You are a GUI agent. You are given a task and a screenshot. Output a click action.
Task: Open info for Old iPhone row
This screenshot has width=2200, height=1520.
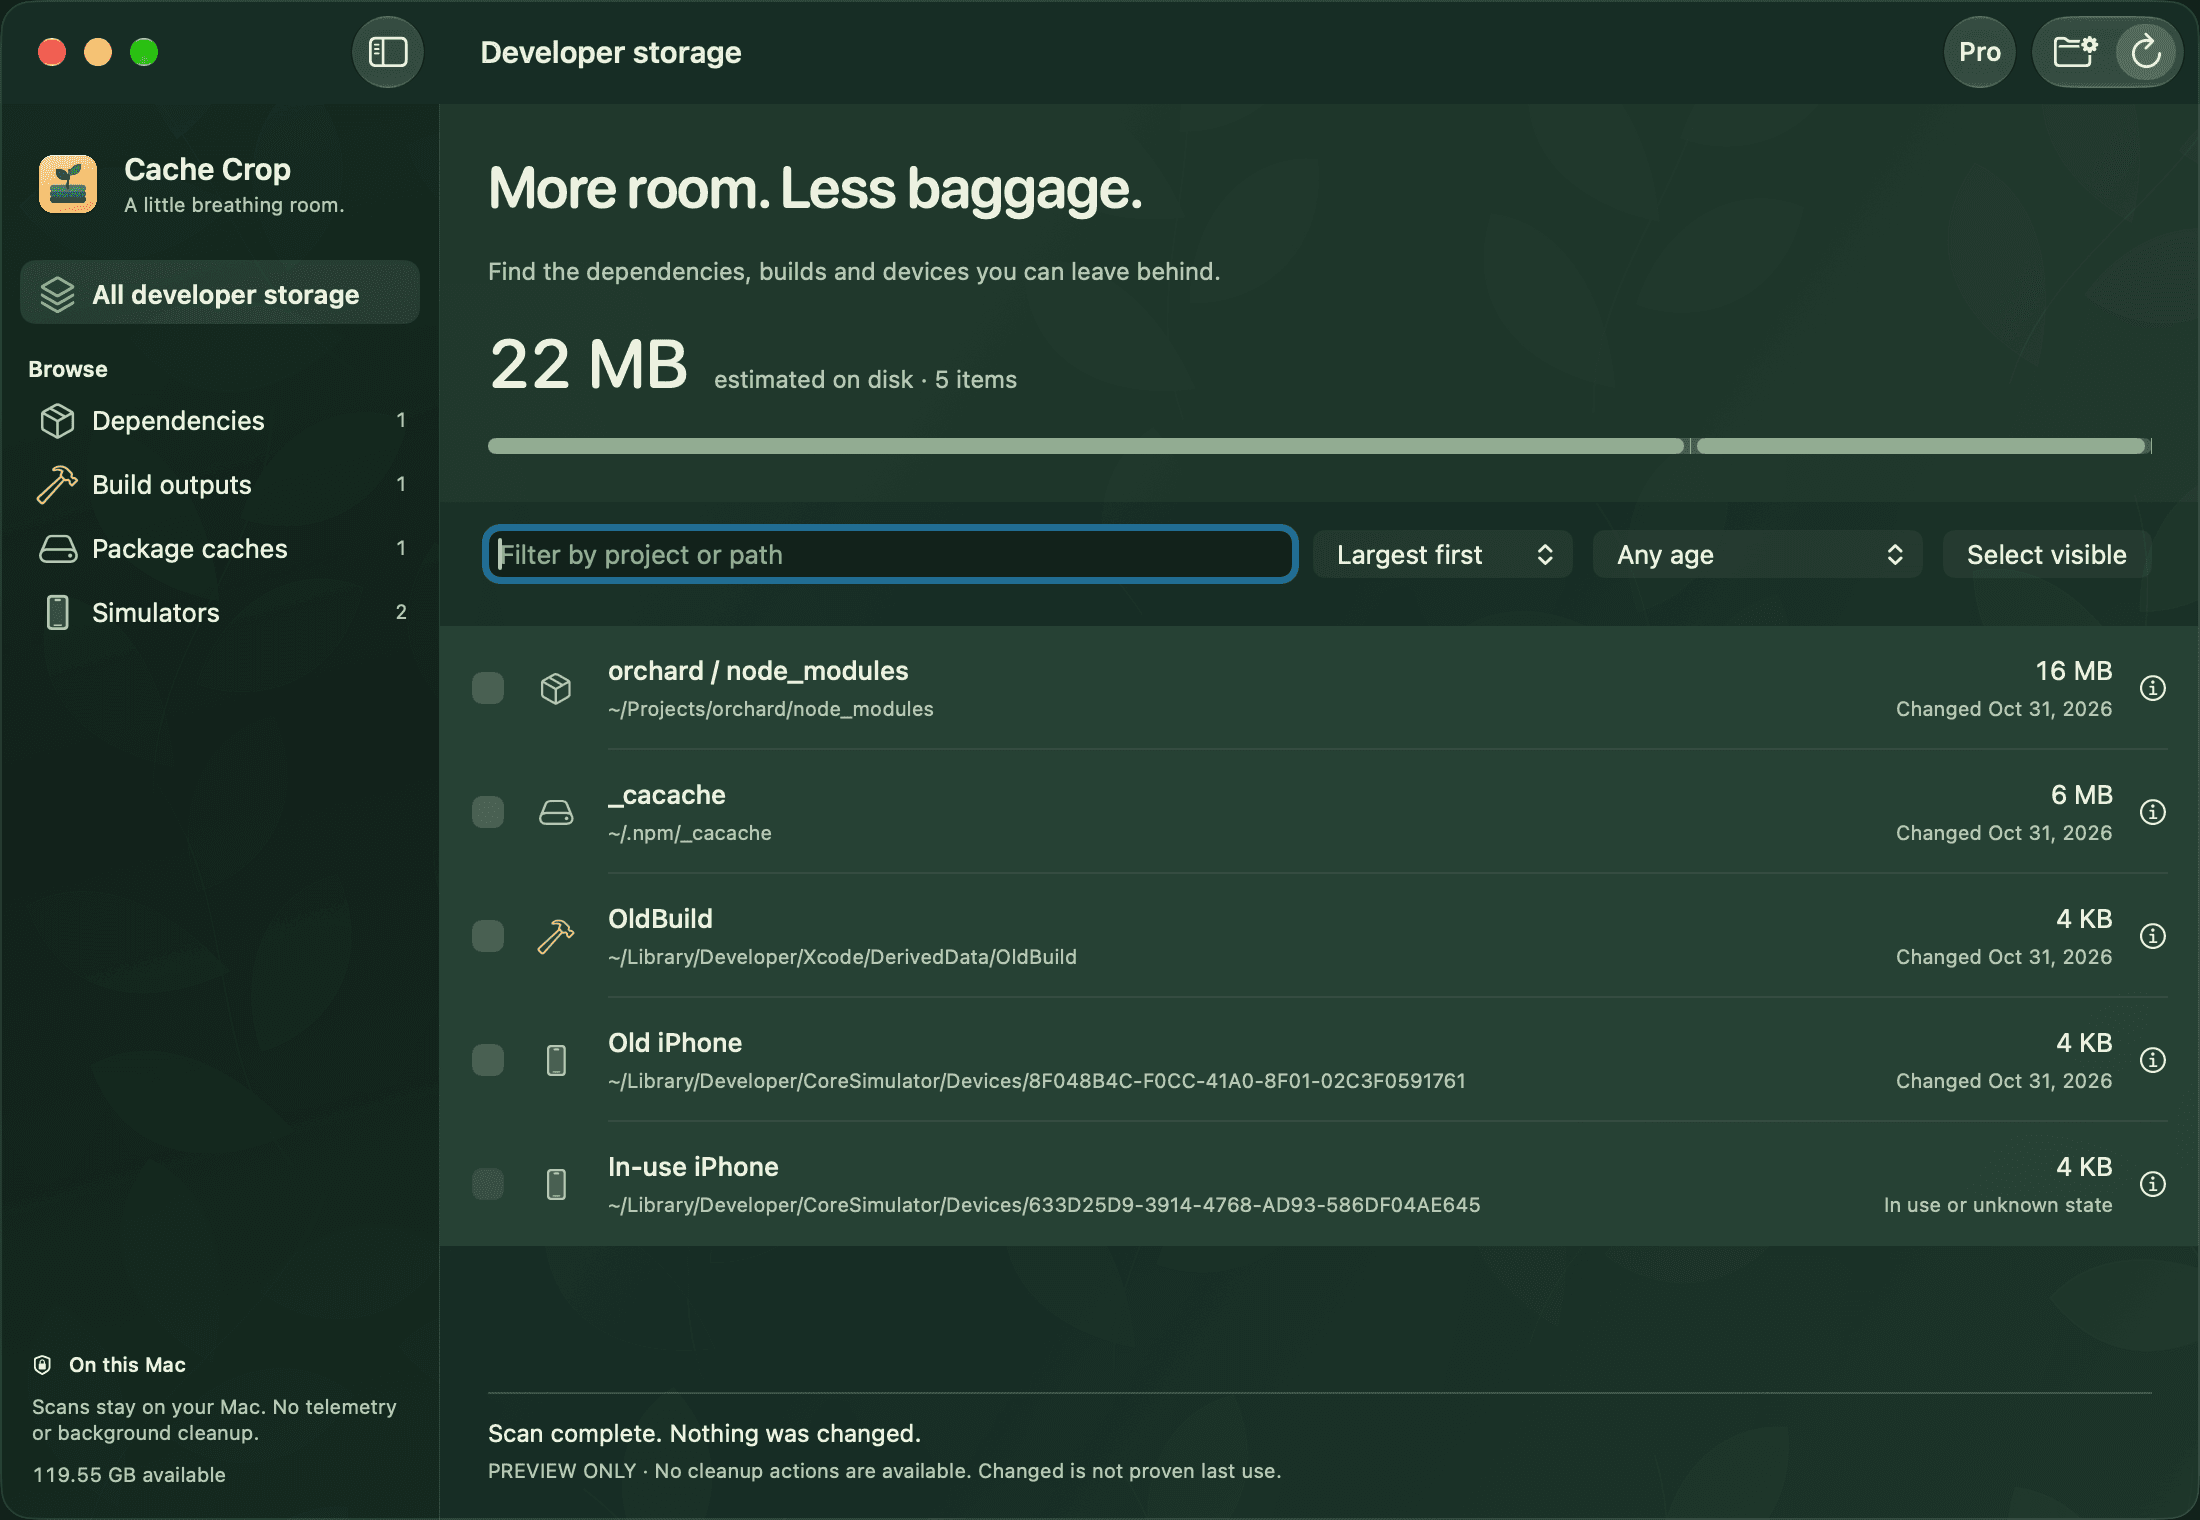point(2152,1060)
